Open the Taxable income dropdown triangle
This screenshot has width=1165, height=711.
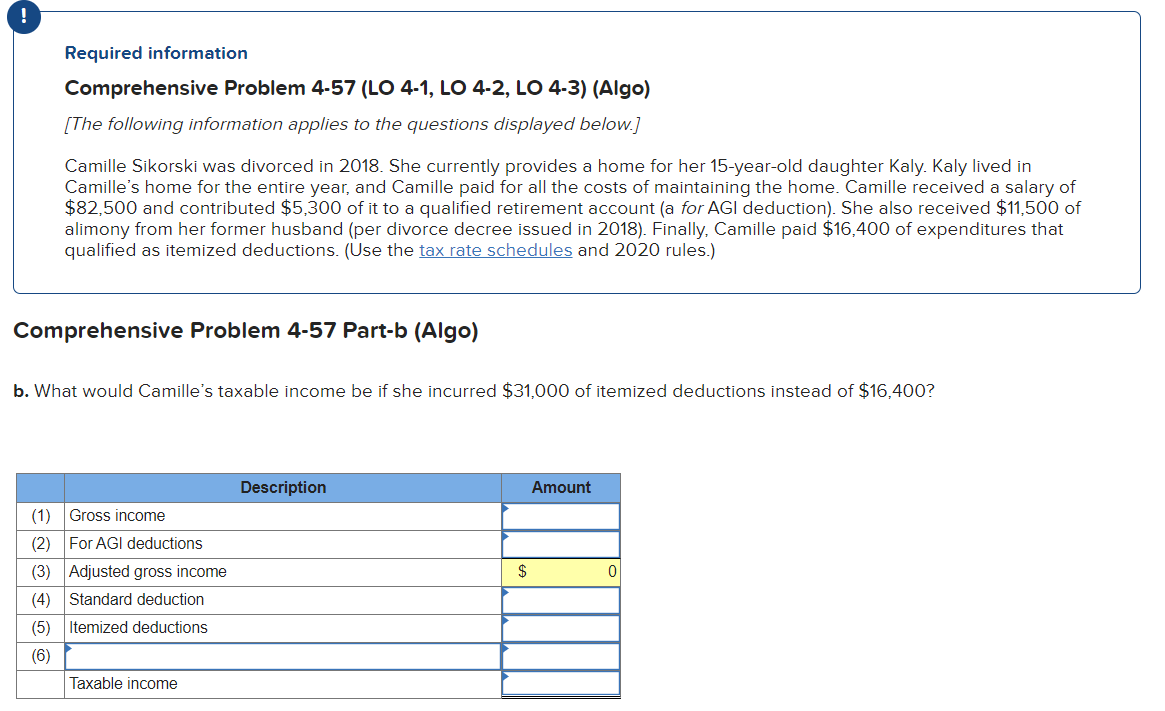(507, 676)
